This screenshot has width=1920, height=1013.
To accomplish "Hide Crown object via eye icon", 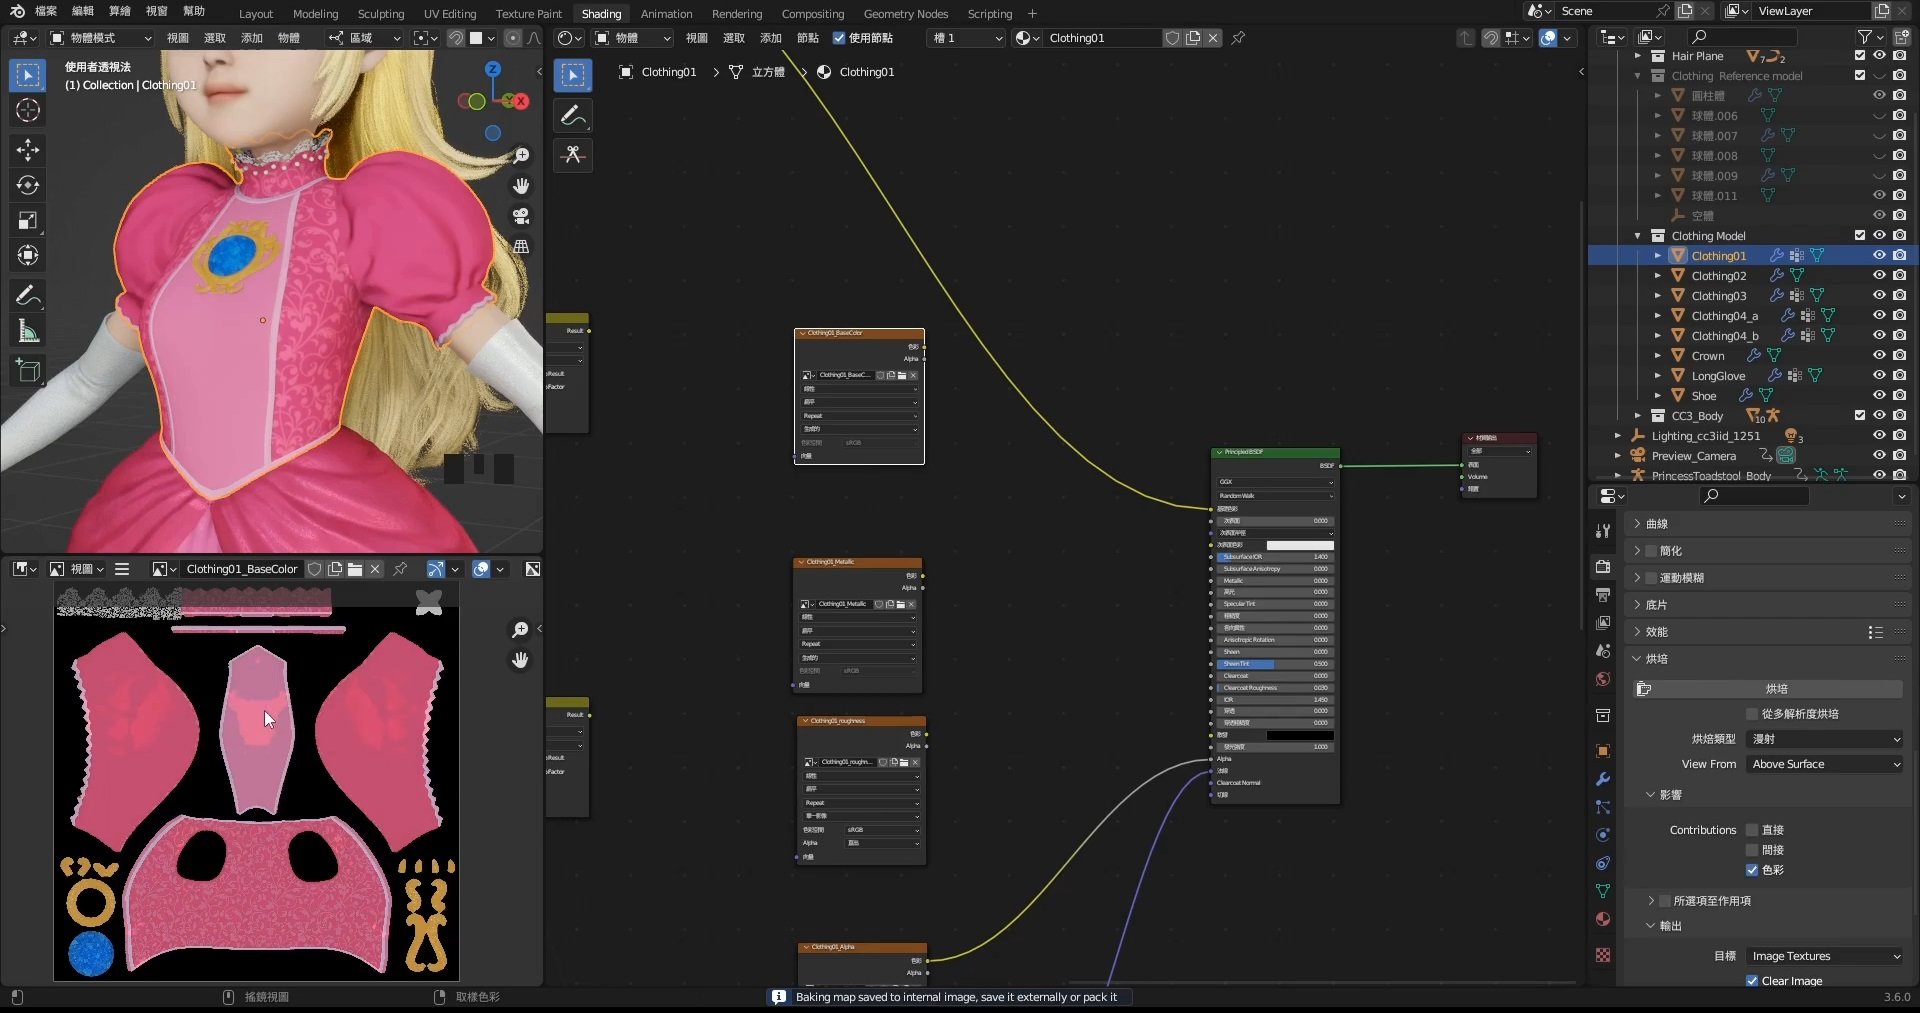I will pyautogui.click(x=1879, y=355).
